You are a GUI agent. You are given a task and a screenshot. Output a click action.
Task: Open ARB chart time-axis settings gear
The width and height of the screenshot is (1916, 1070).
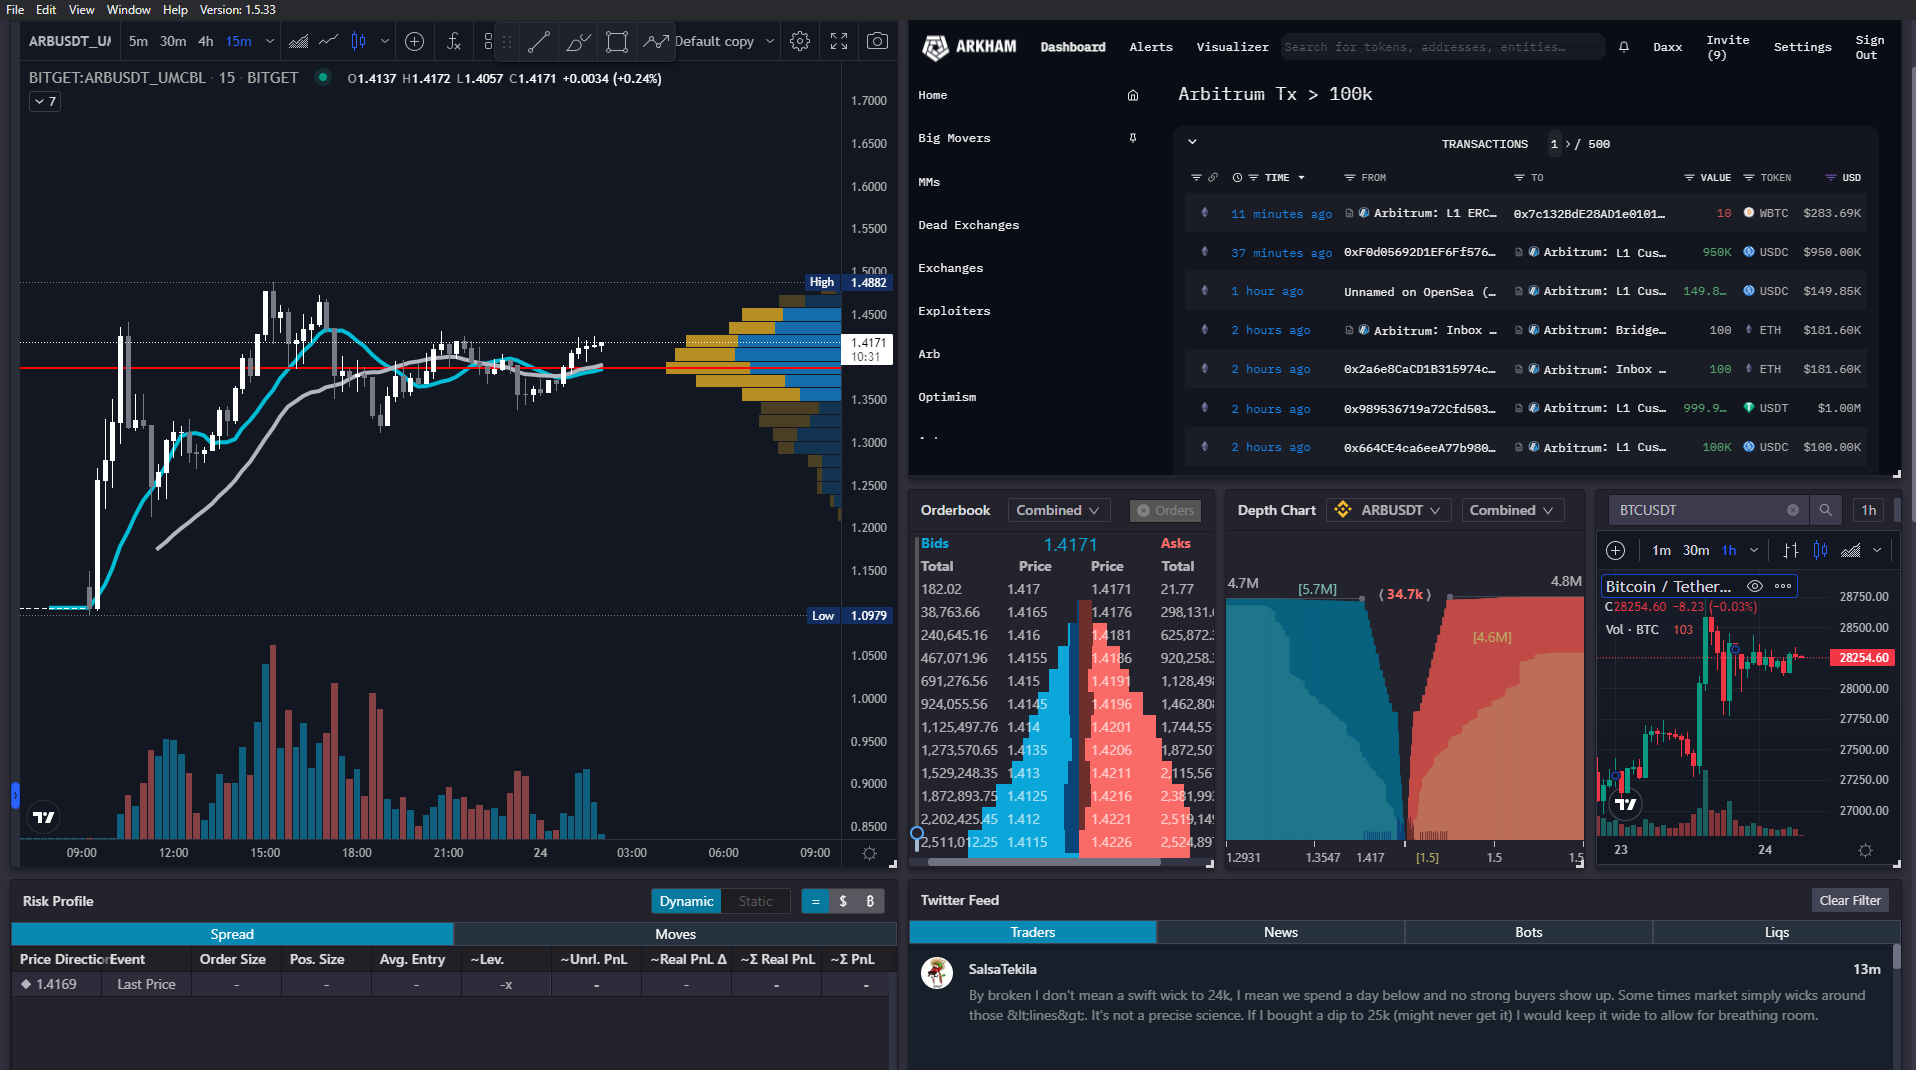coord(869,854)
